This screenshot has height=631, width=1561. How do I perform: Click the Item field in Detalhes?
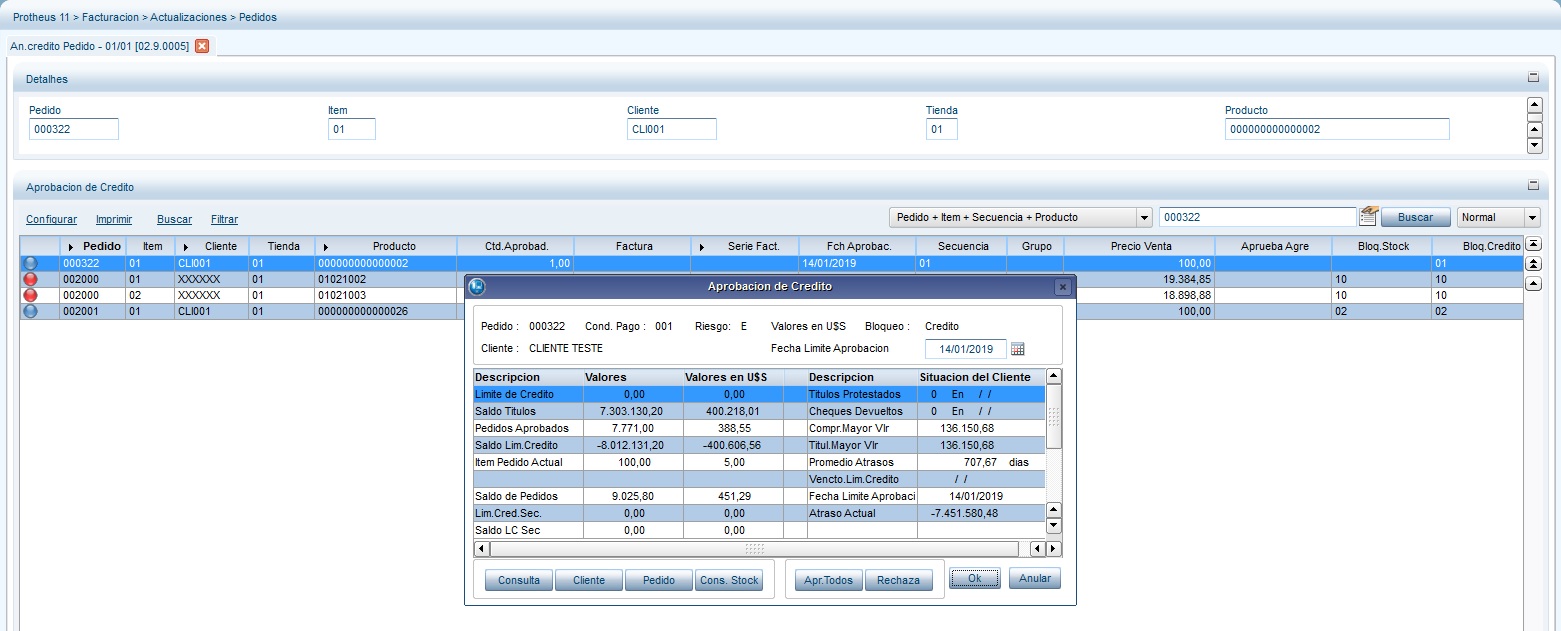coord(351,129)
